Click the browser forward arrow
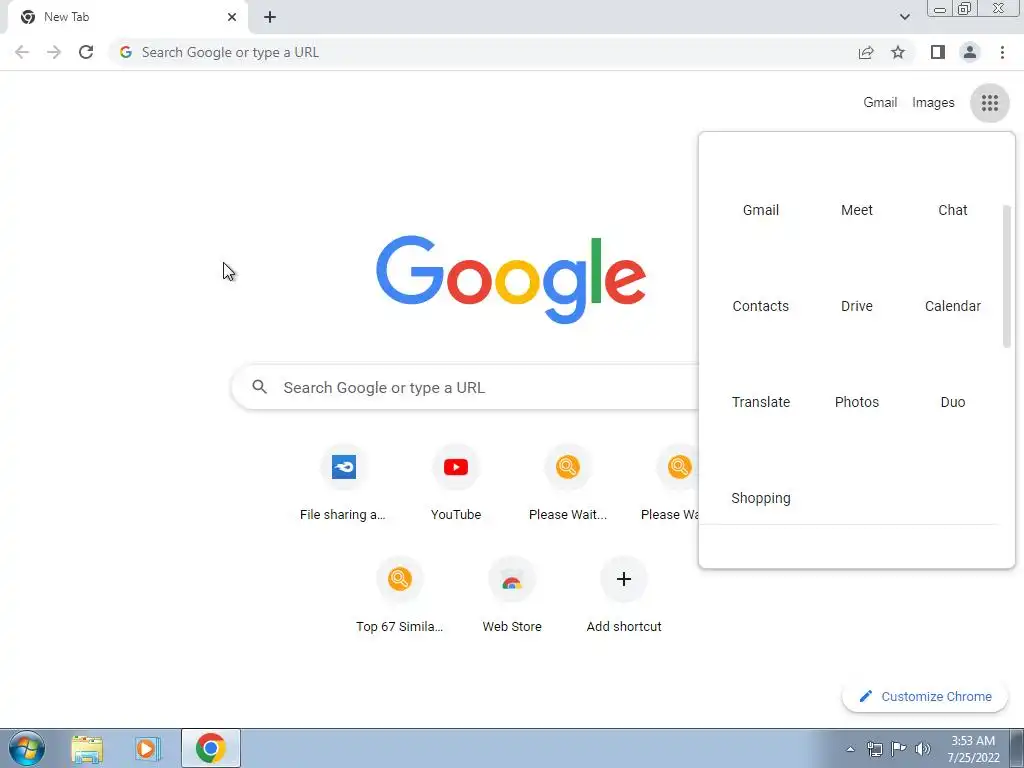Viewport: 1024px width, 768px height. click(54, 52)
